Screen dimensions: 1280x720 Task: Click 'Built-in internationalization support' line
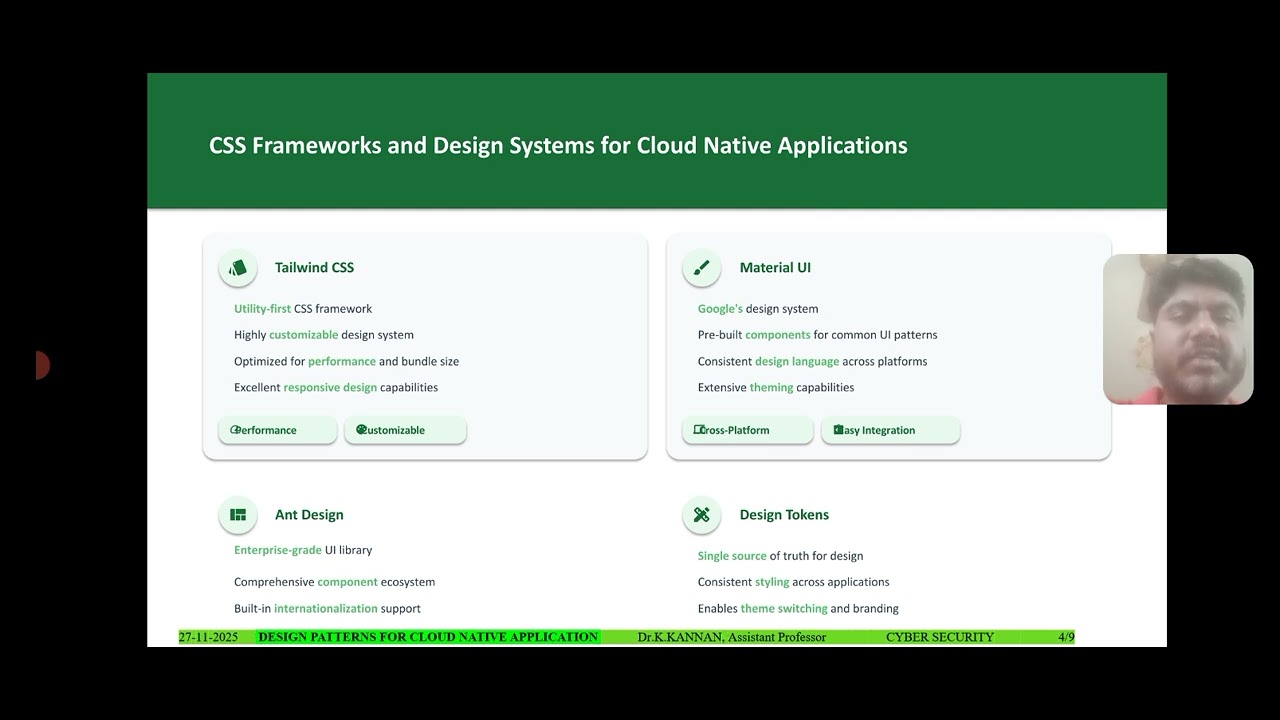[x=327, y=608]
